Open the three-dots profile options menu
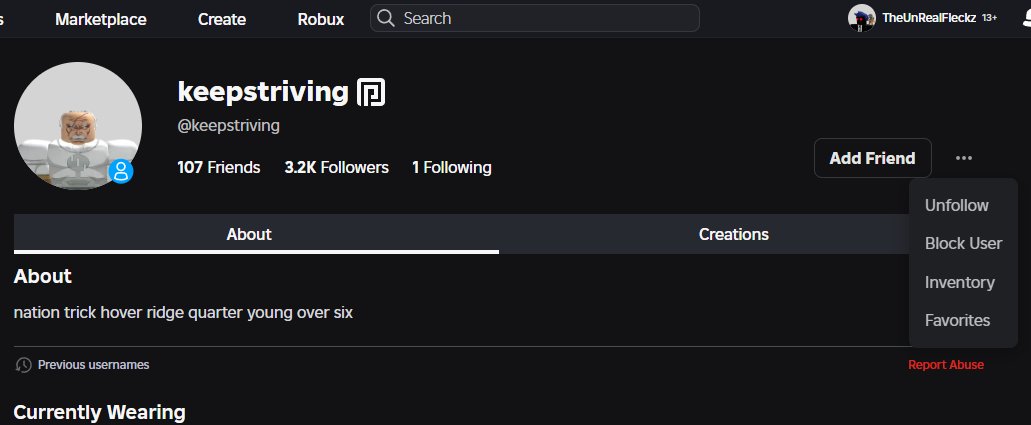This screenshot has height=425, width=1031. point(964,158)
